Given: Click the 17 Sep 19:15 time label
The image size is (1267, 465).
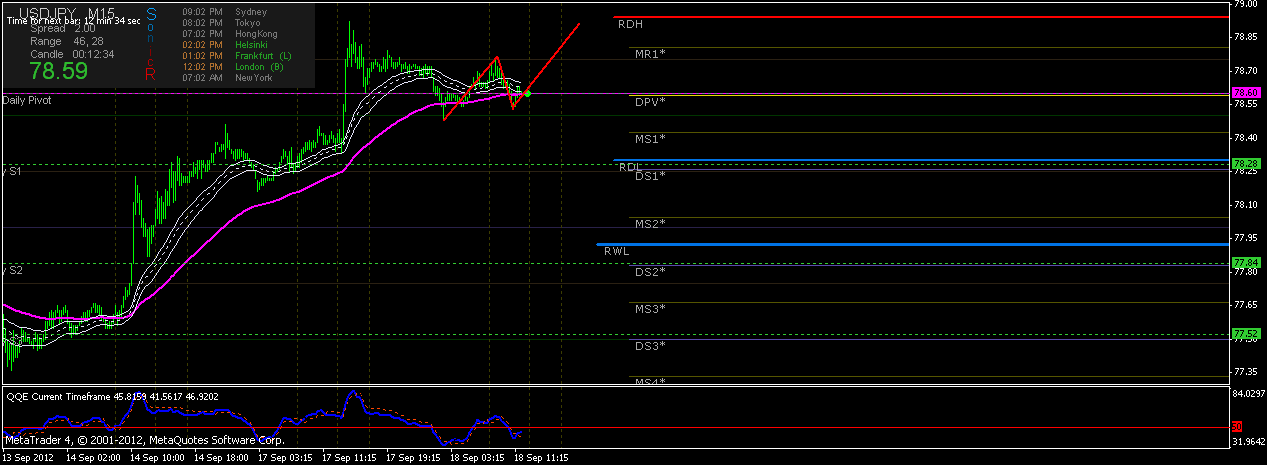Looking at the screenshot, I should click(415, 457).
